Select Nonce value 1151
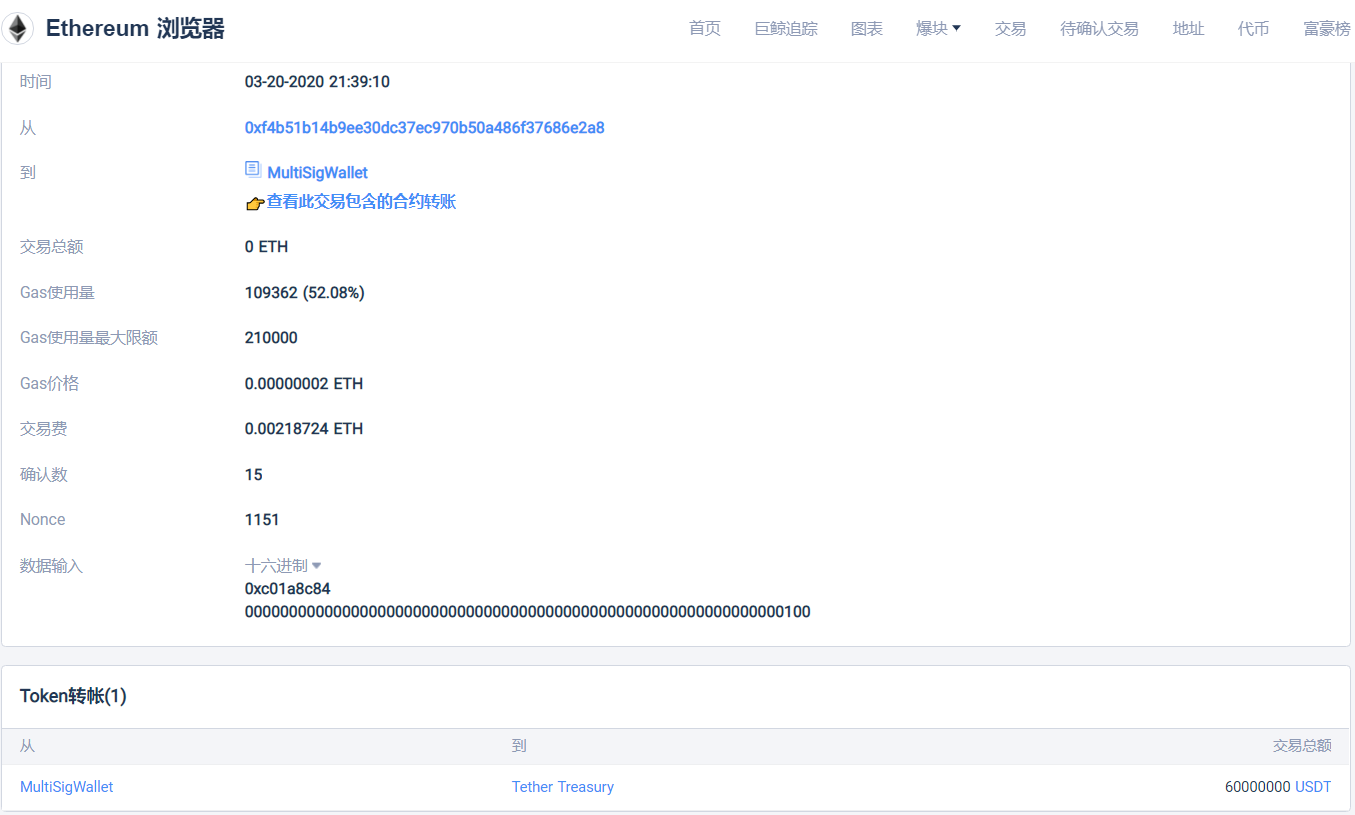The width and height of the screenshot is (1355, 815). [x=262, y=520]
